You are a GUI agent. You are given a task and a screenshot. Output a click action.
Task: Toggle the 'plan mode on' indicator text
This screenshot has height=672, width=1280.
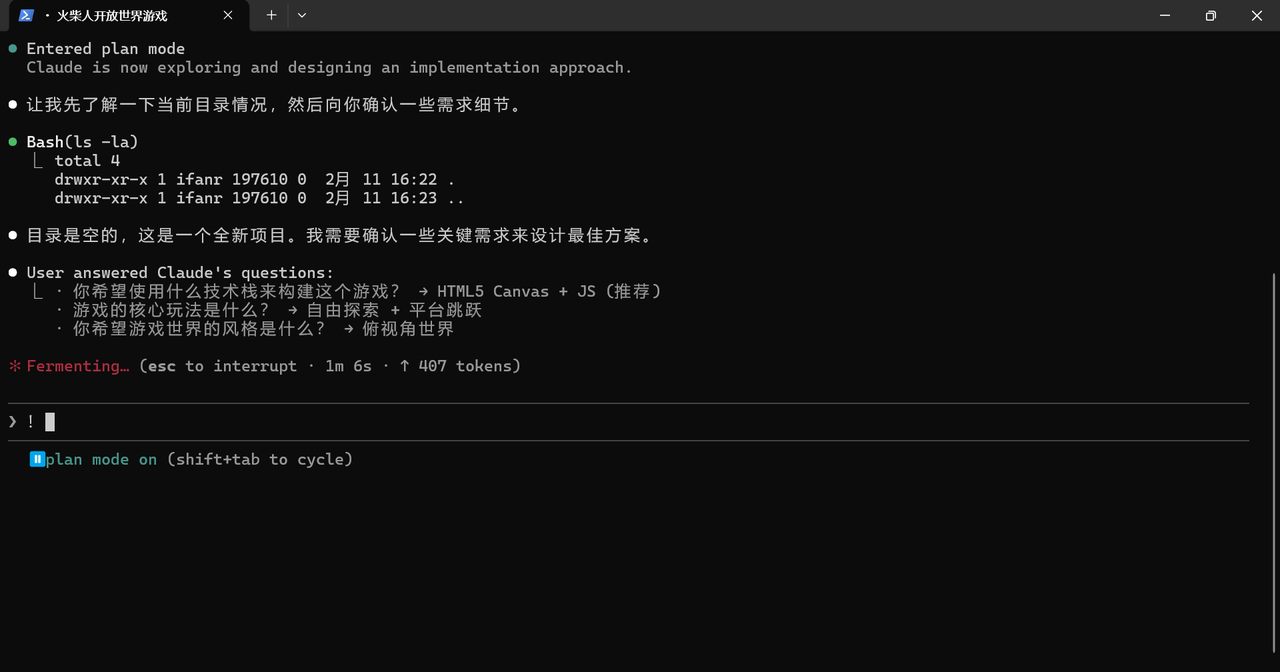pos(101,460)
